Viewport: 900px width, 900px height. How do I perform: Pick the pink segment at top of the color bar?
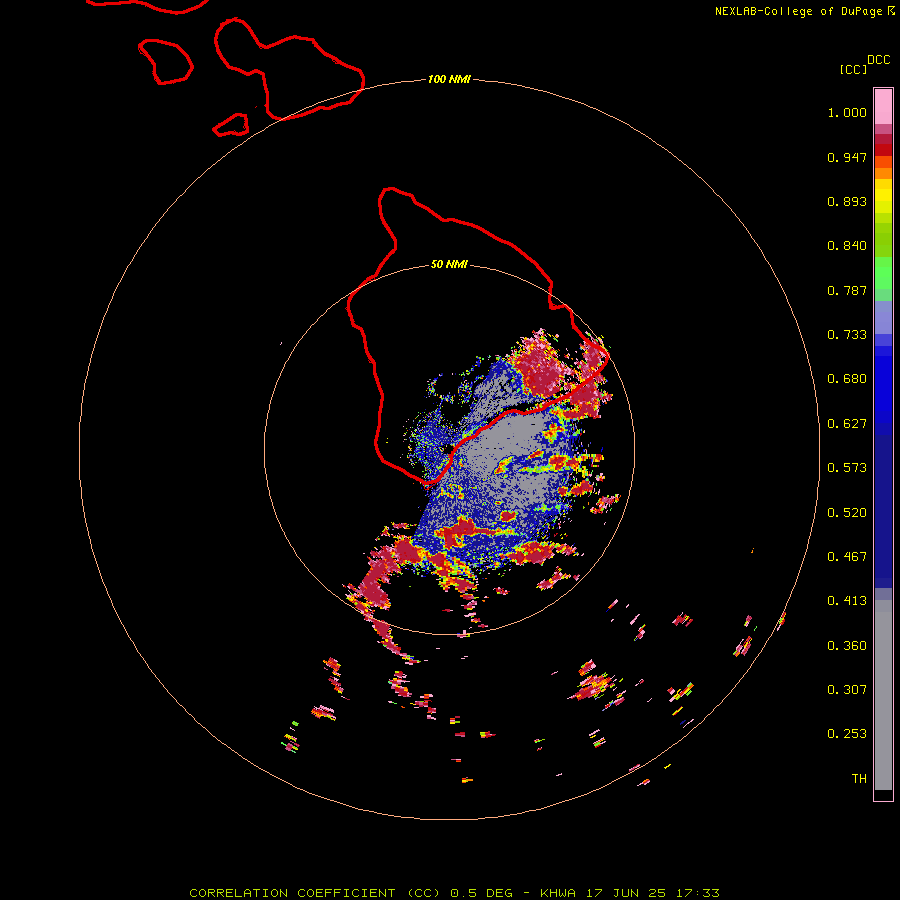pyautogui.click(x=883, y=107)
